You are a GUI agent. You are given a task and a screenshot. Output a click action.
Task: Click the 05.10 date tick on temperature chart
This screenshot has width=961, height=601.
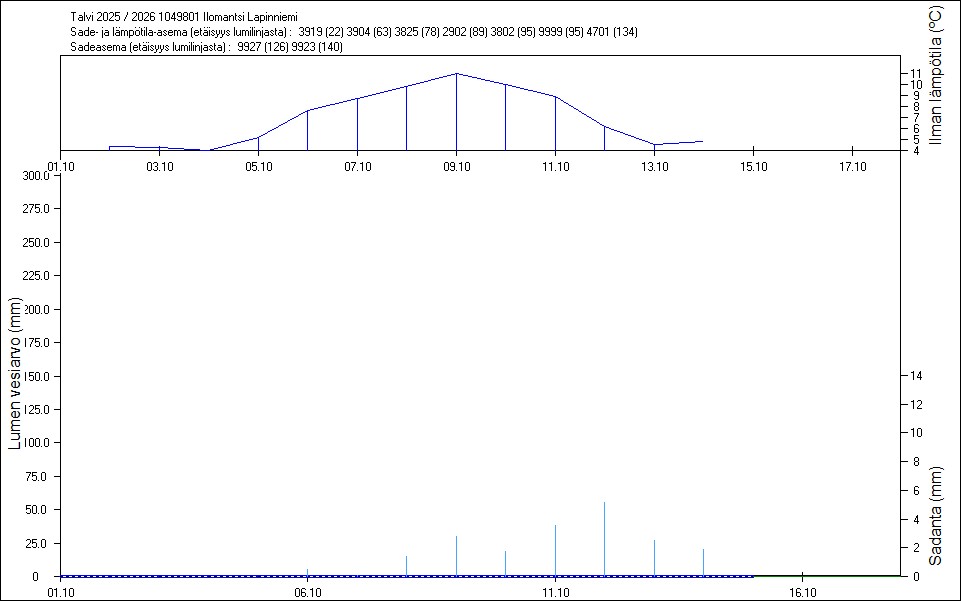click(258, 166)
